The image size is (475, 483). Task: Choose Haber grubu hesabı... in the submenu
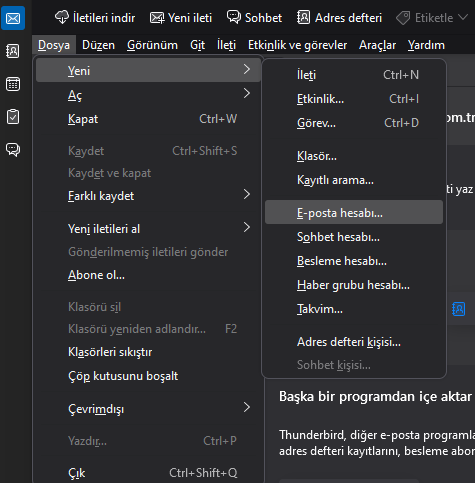click(354, 285)
